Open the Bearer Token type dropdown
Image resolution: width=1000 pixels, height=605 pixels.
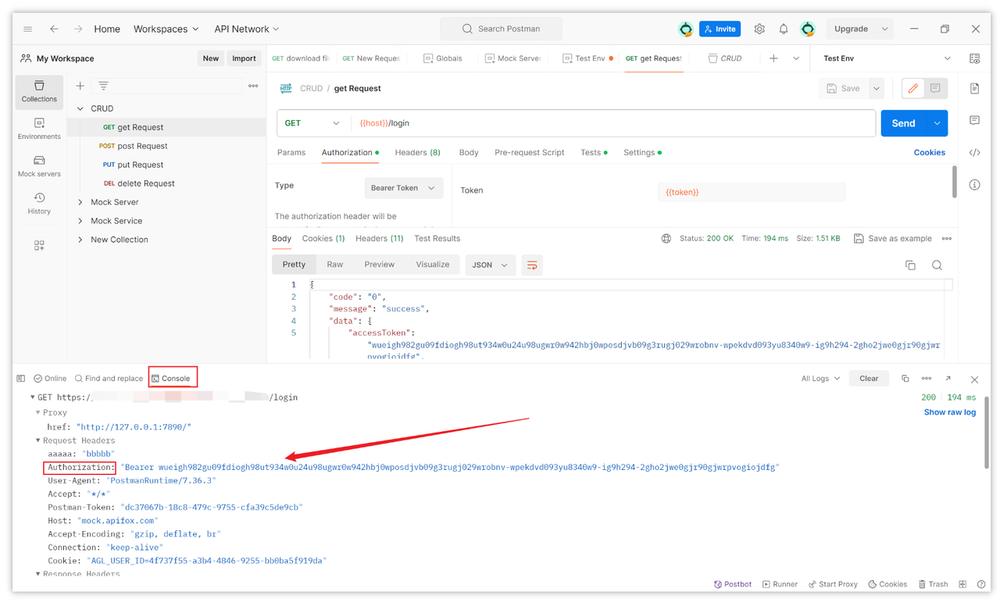[x=404, y=188]
